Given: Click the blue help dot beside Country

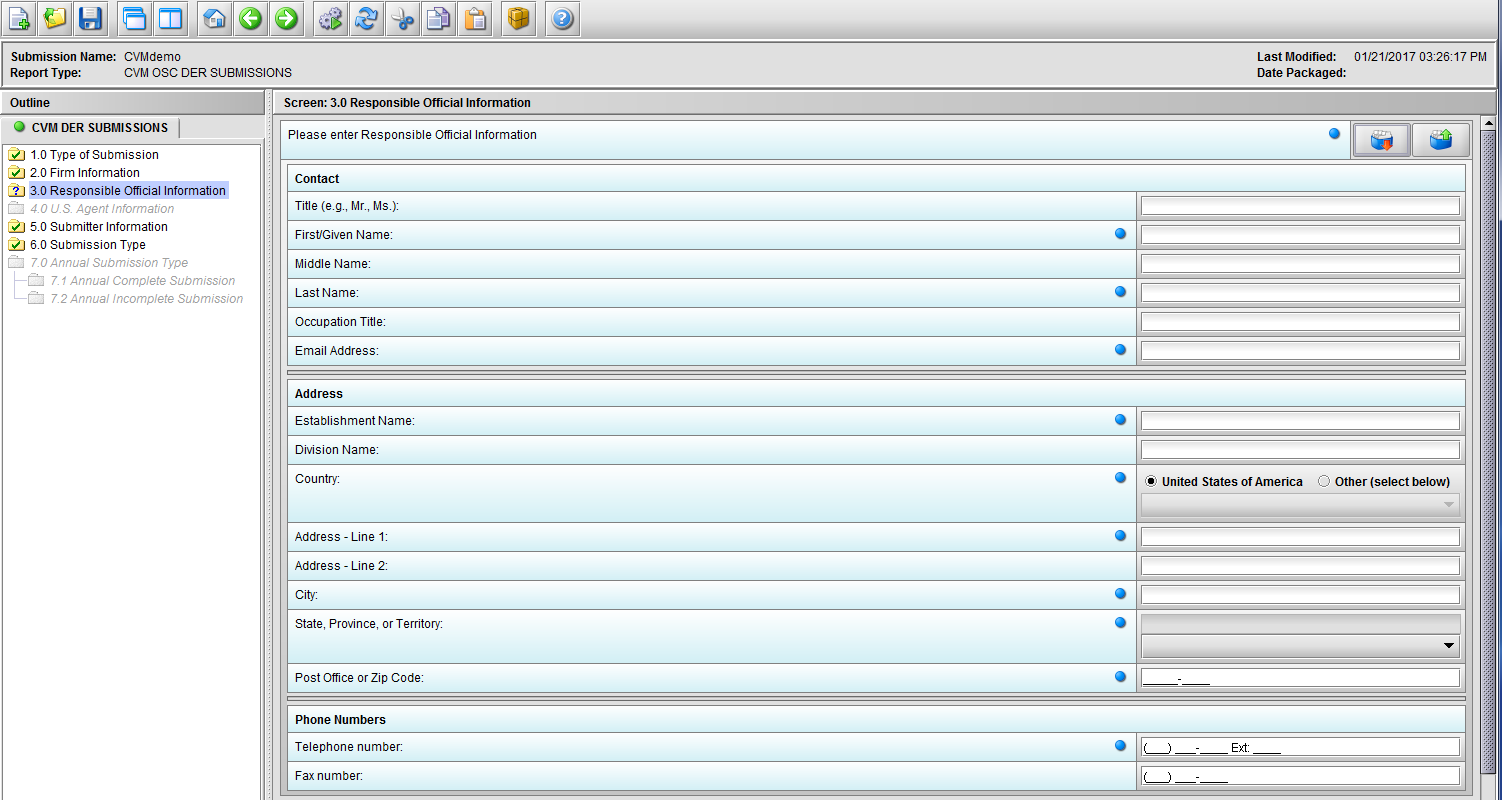Looking at the screenshot, I should click(x=1120, y=477).
